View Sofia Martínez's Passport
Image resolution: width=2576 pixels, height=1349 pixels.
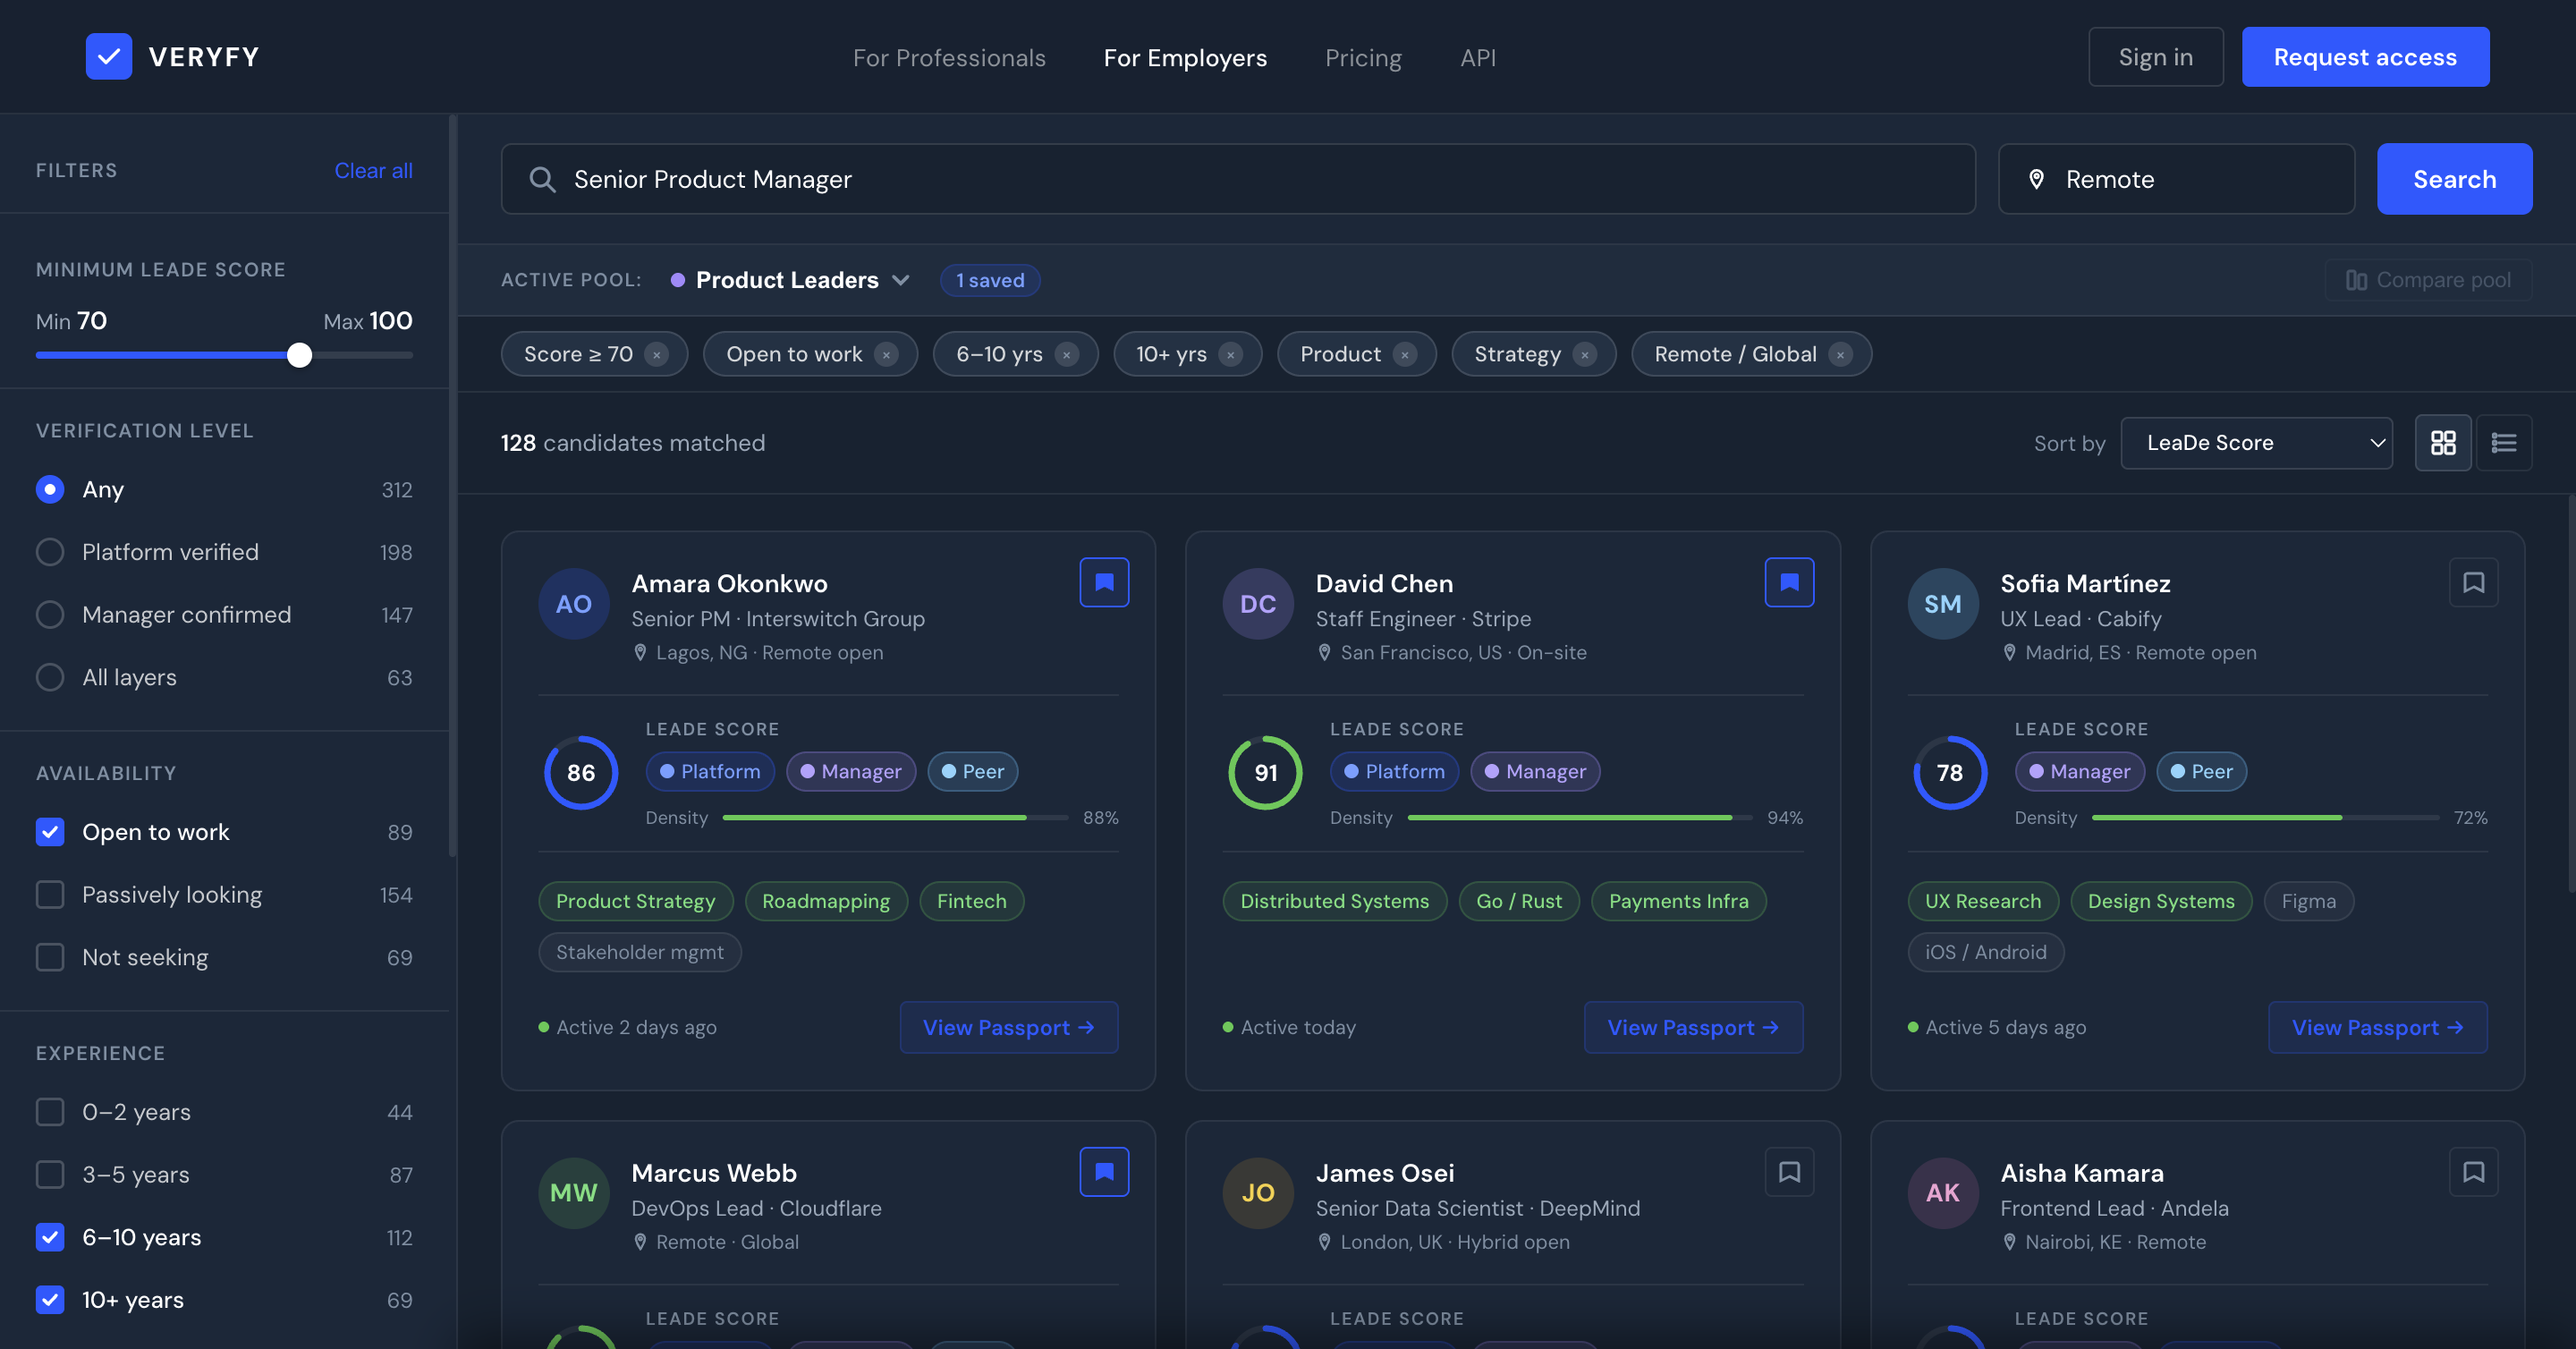tap(2377, 1027)
